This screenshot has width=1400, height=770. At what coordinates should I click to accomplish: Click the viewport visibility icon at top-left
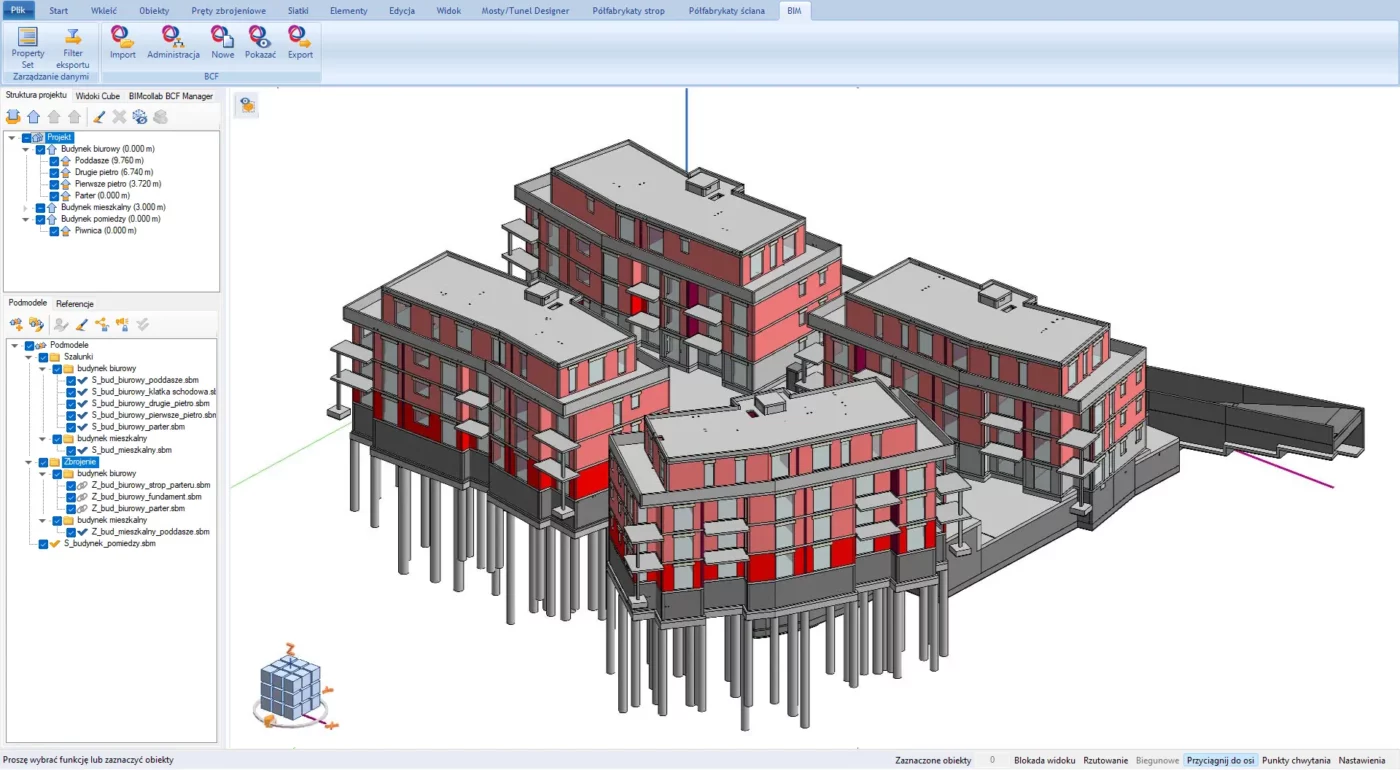click(247, 105)
